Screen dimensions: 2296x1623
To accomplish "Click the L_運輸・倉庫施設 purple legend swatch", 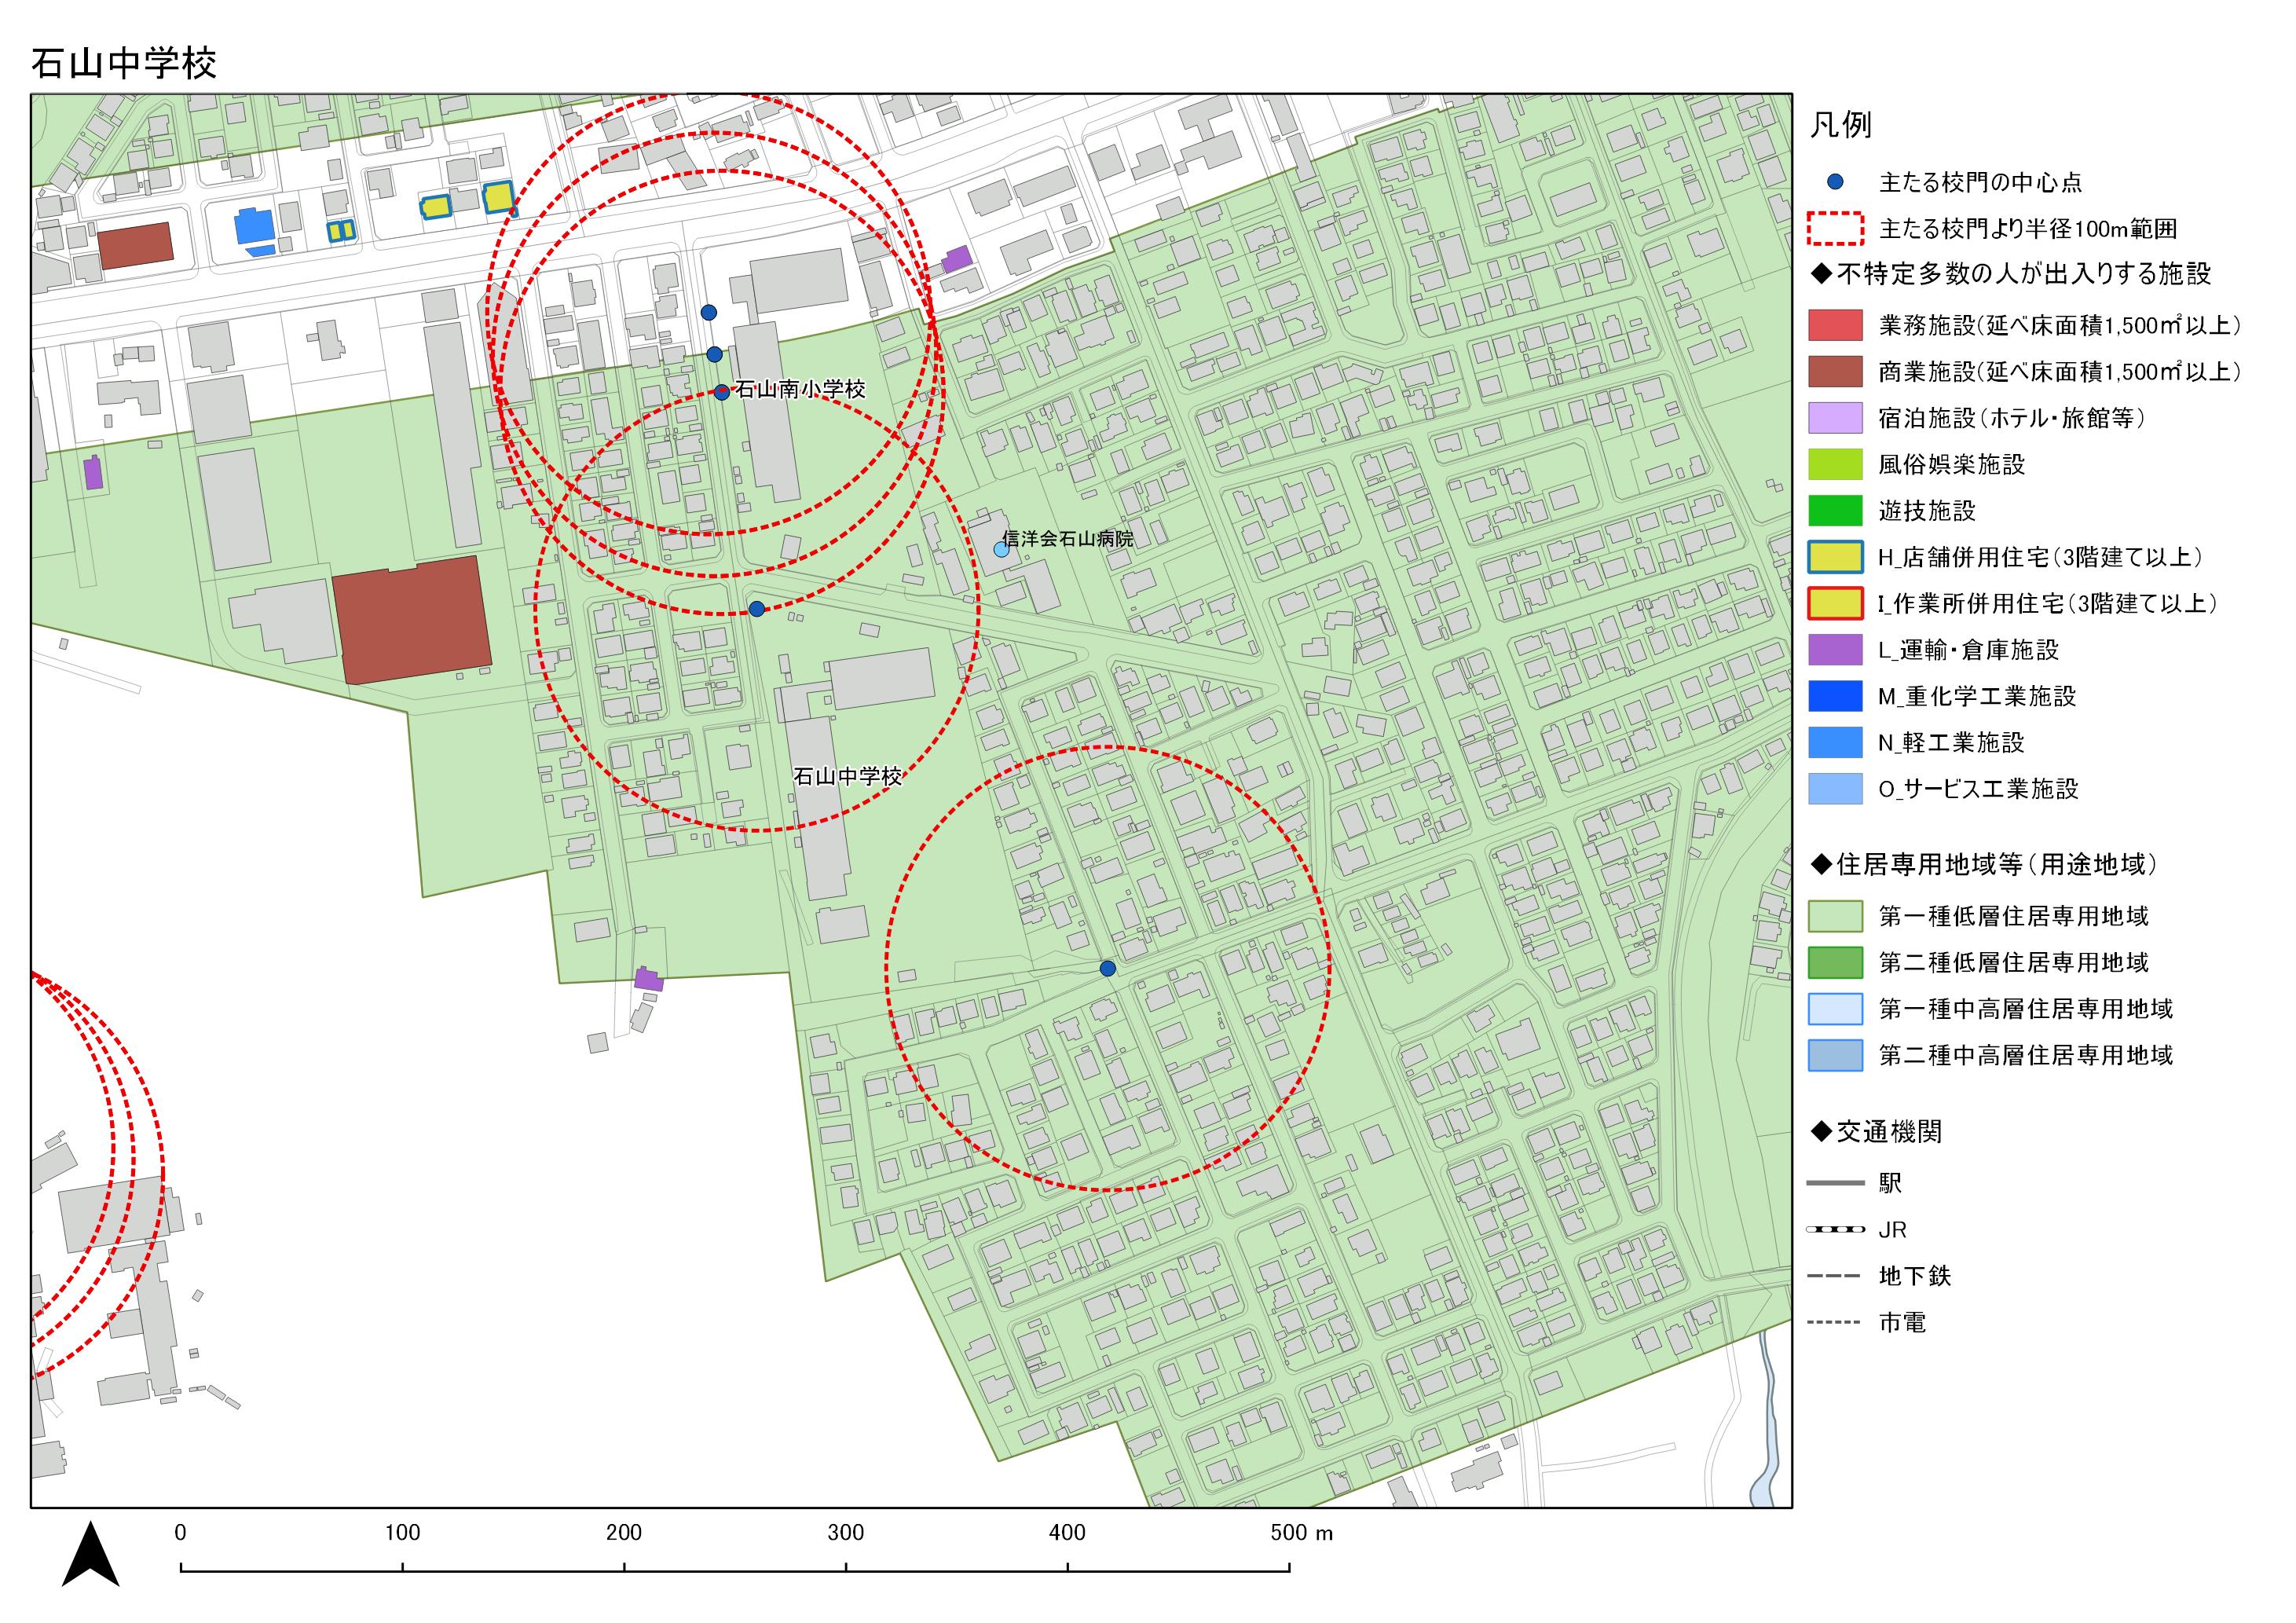I will tap(1835, 649).
